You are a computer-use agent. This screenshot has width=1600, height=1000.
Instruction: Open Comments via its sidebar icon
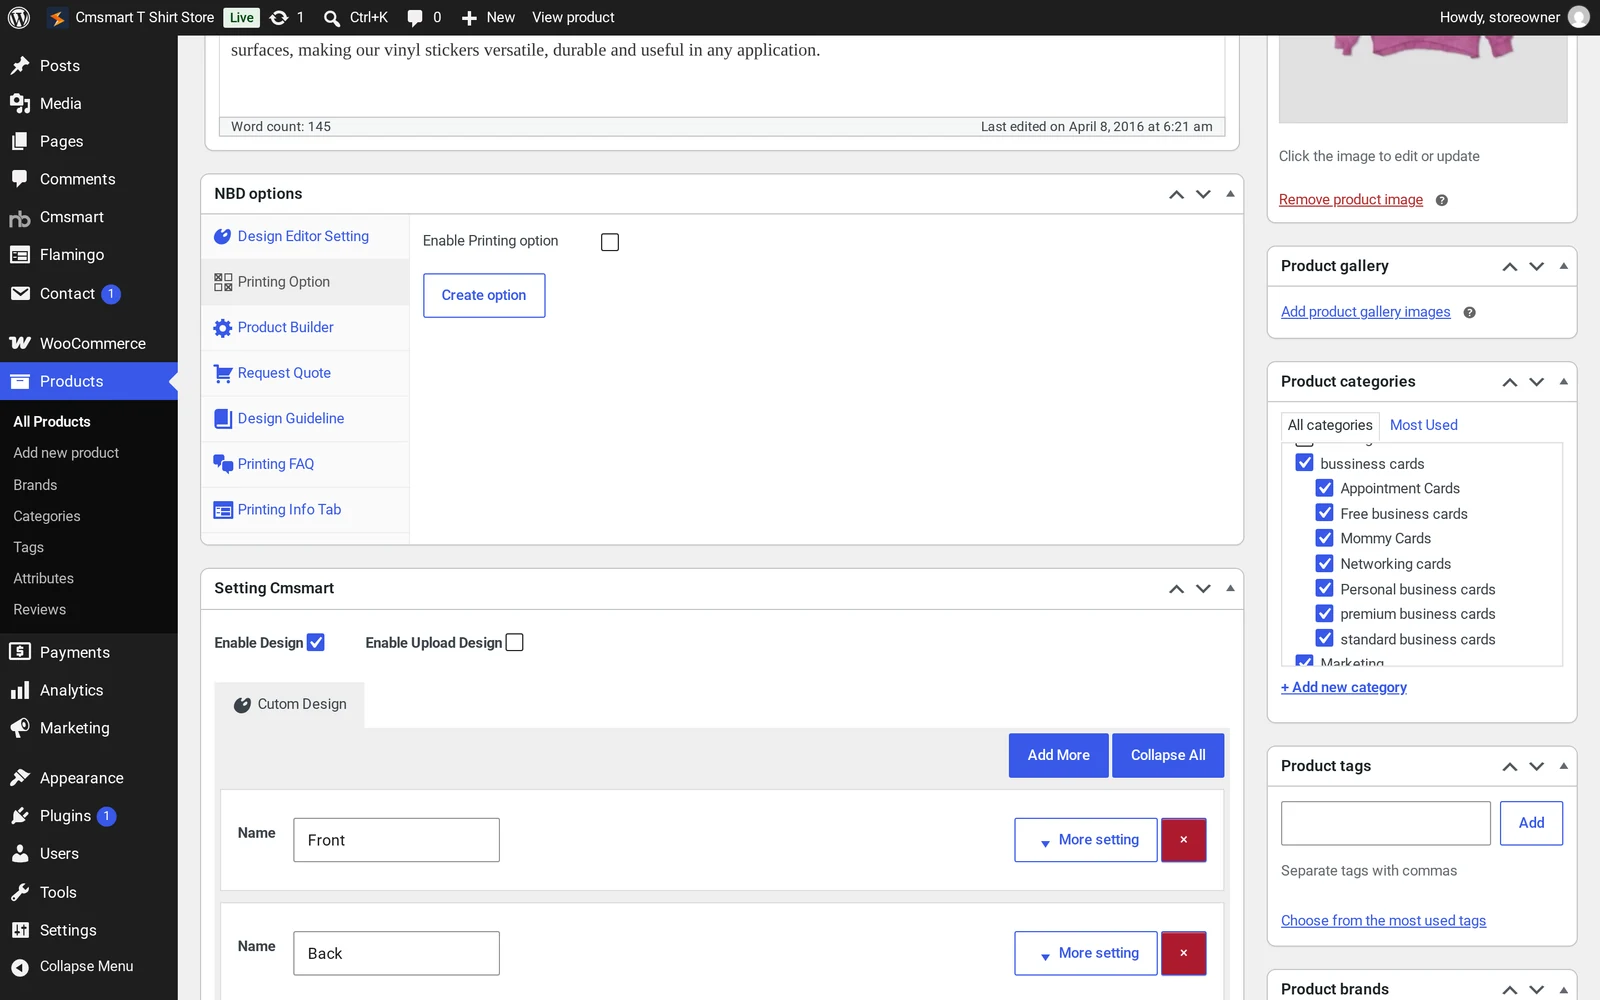pyautogui.click(x=20, y=179)
